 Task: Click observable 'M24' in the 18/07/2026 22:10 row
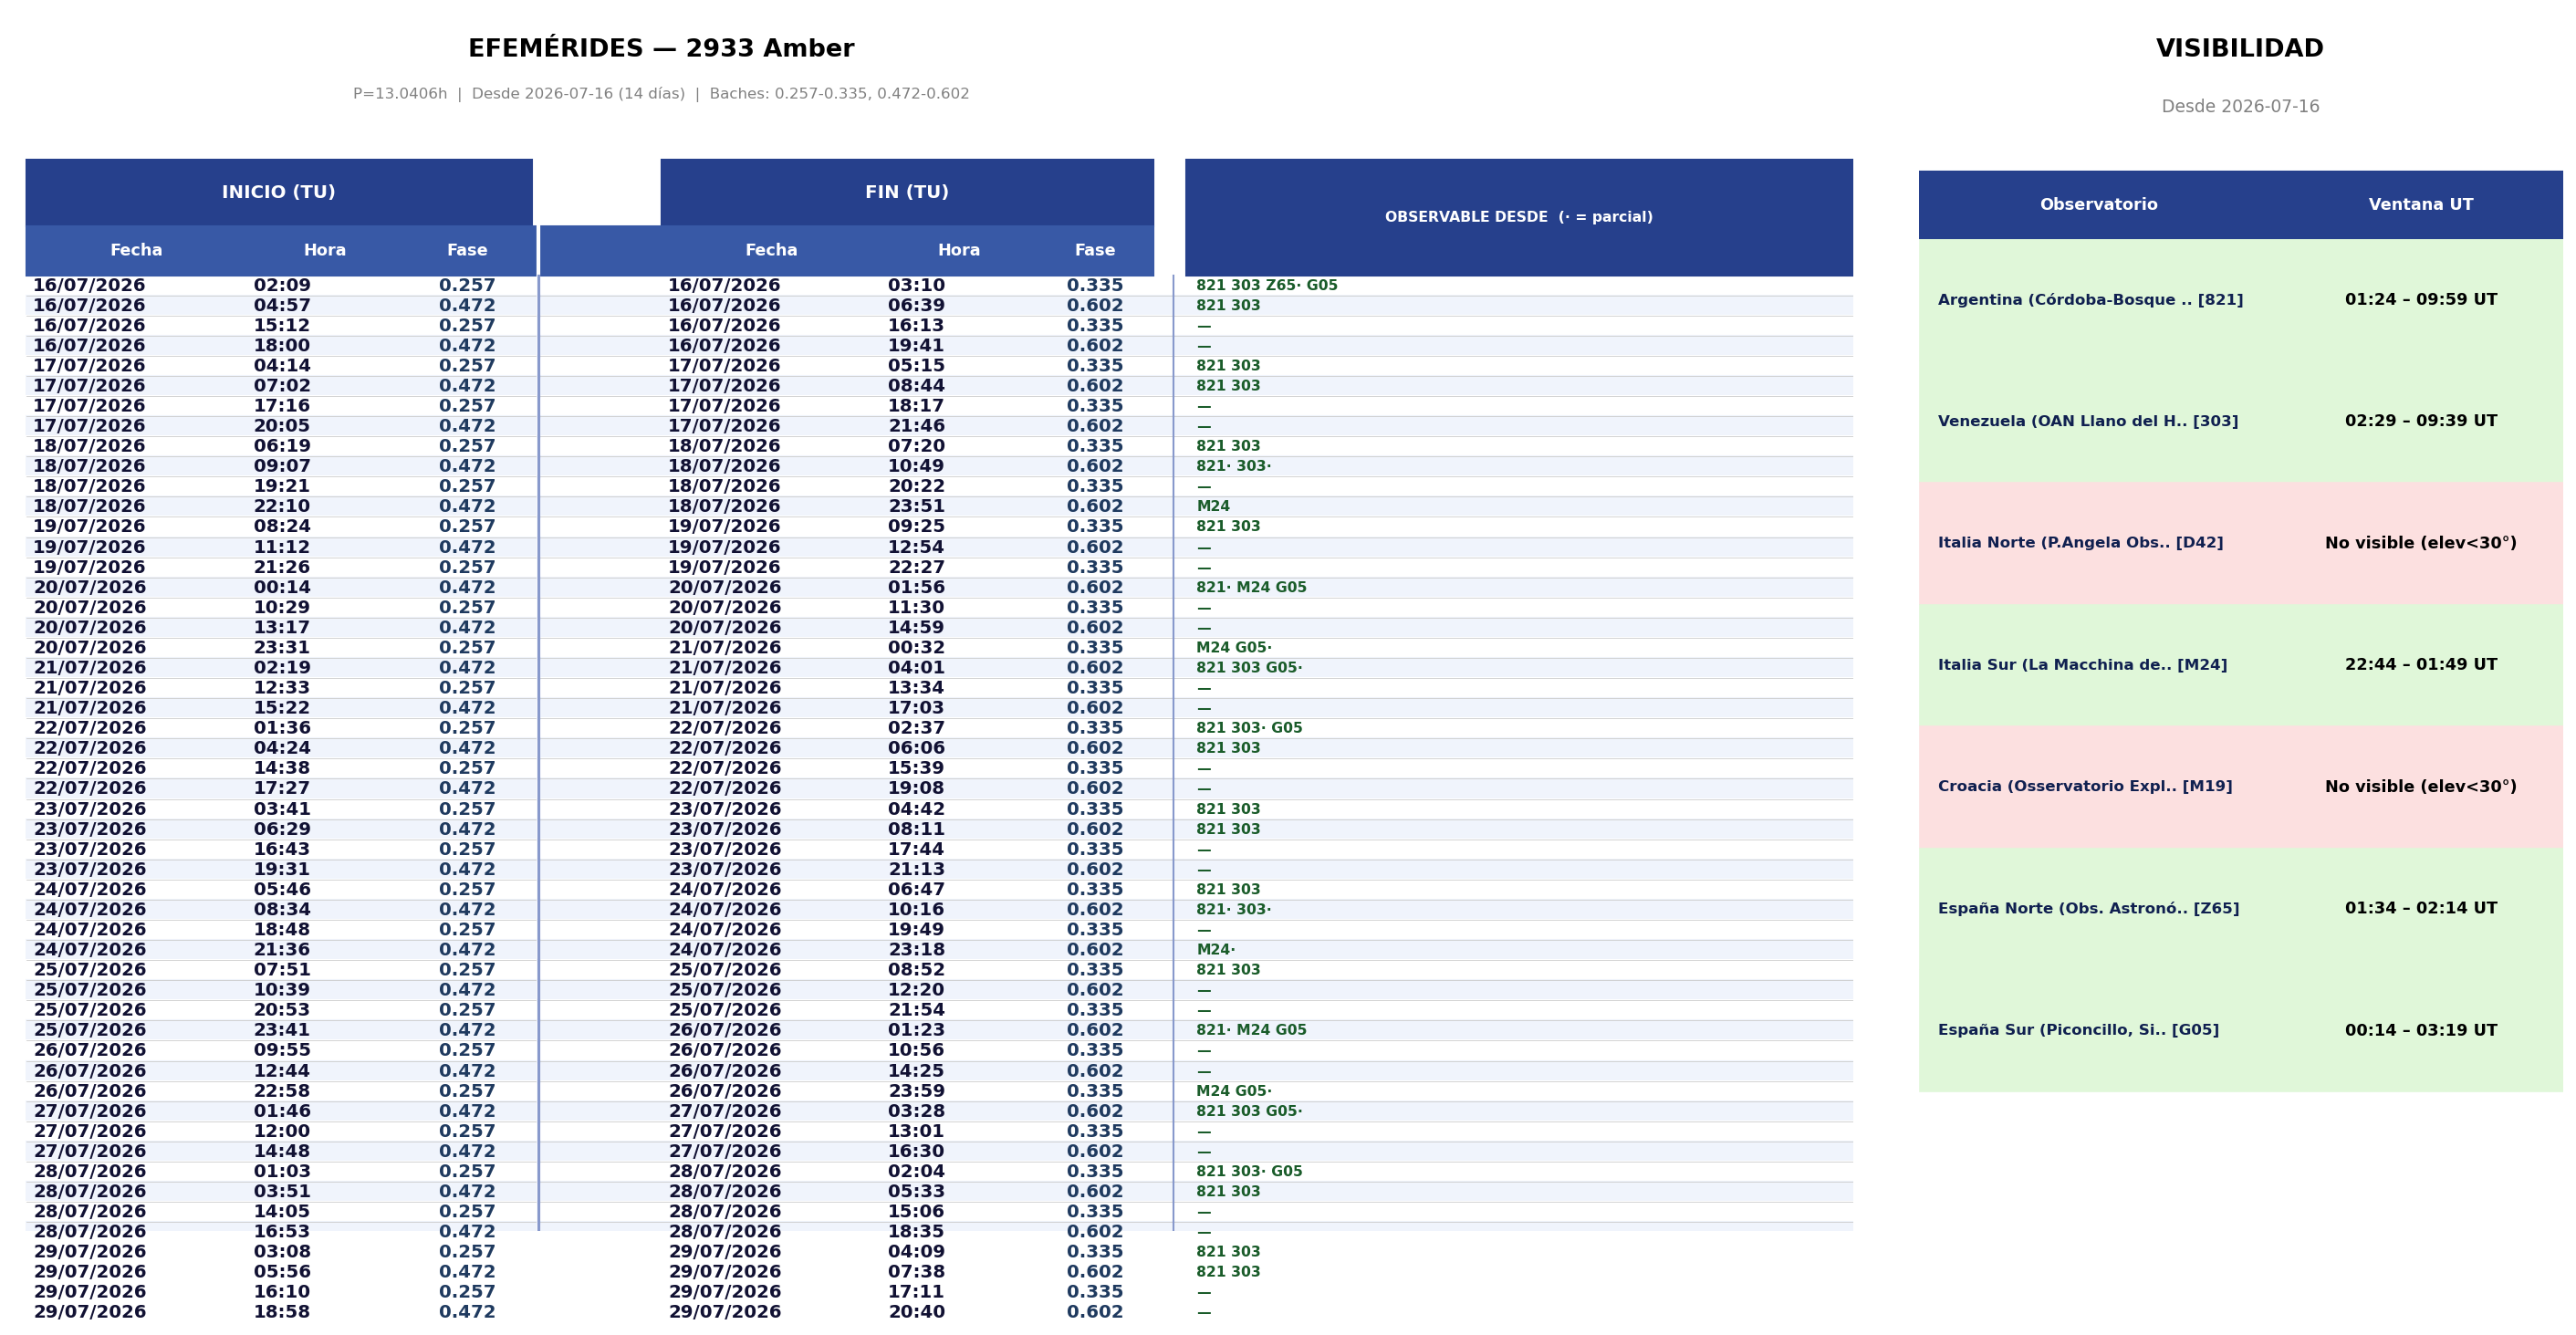tap(1213, 507)
